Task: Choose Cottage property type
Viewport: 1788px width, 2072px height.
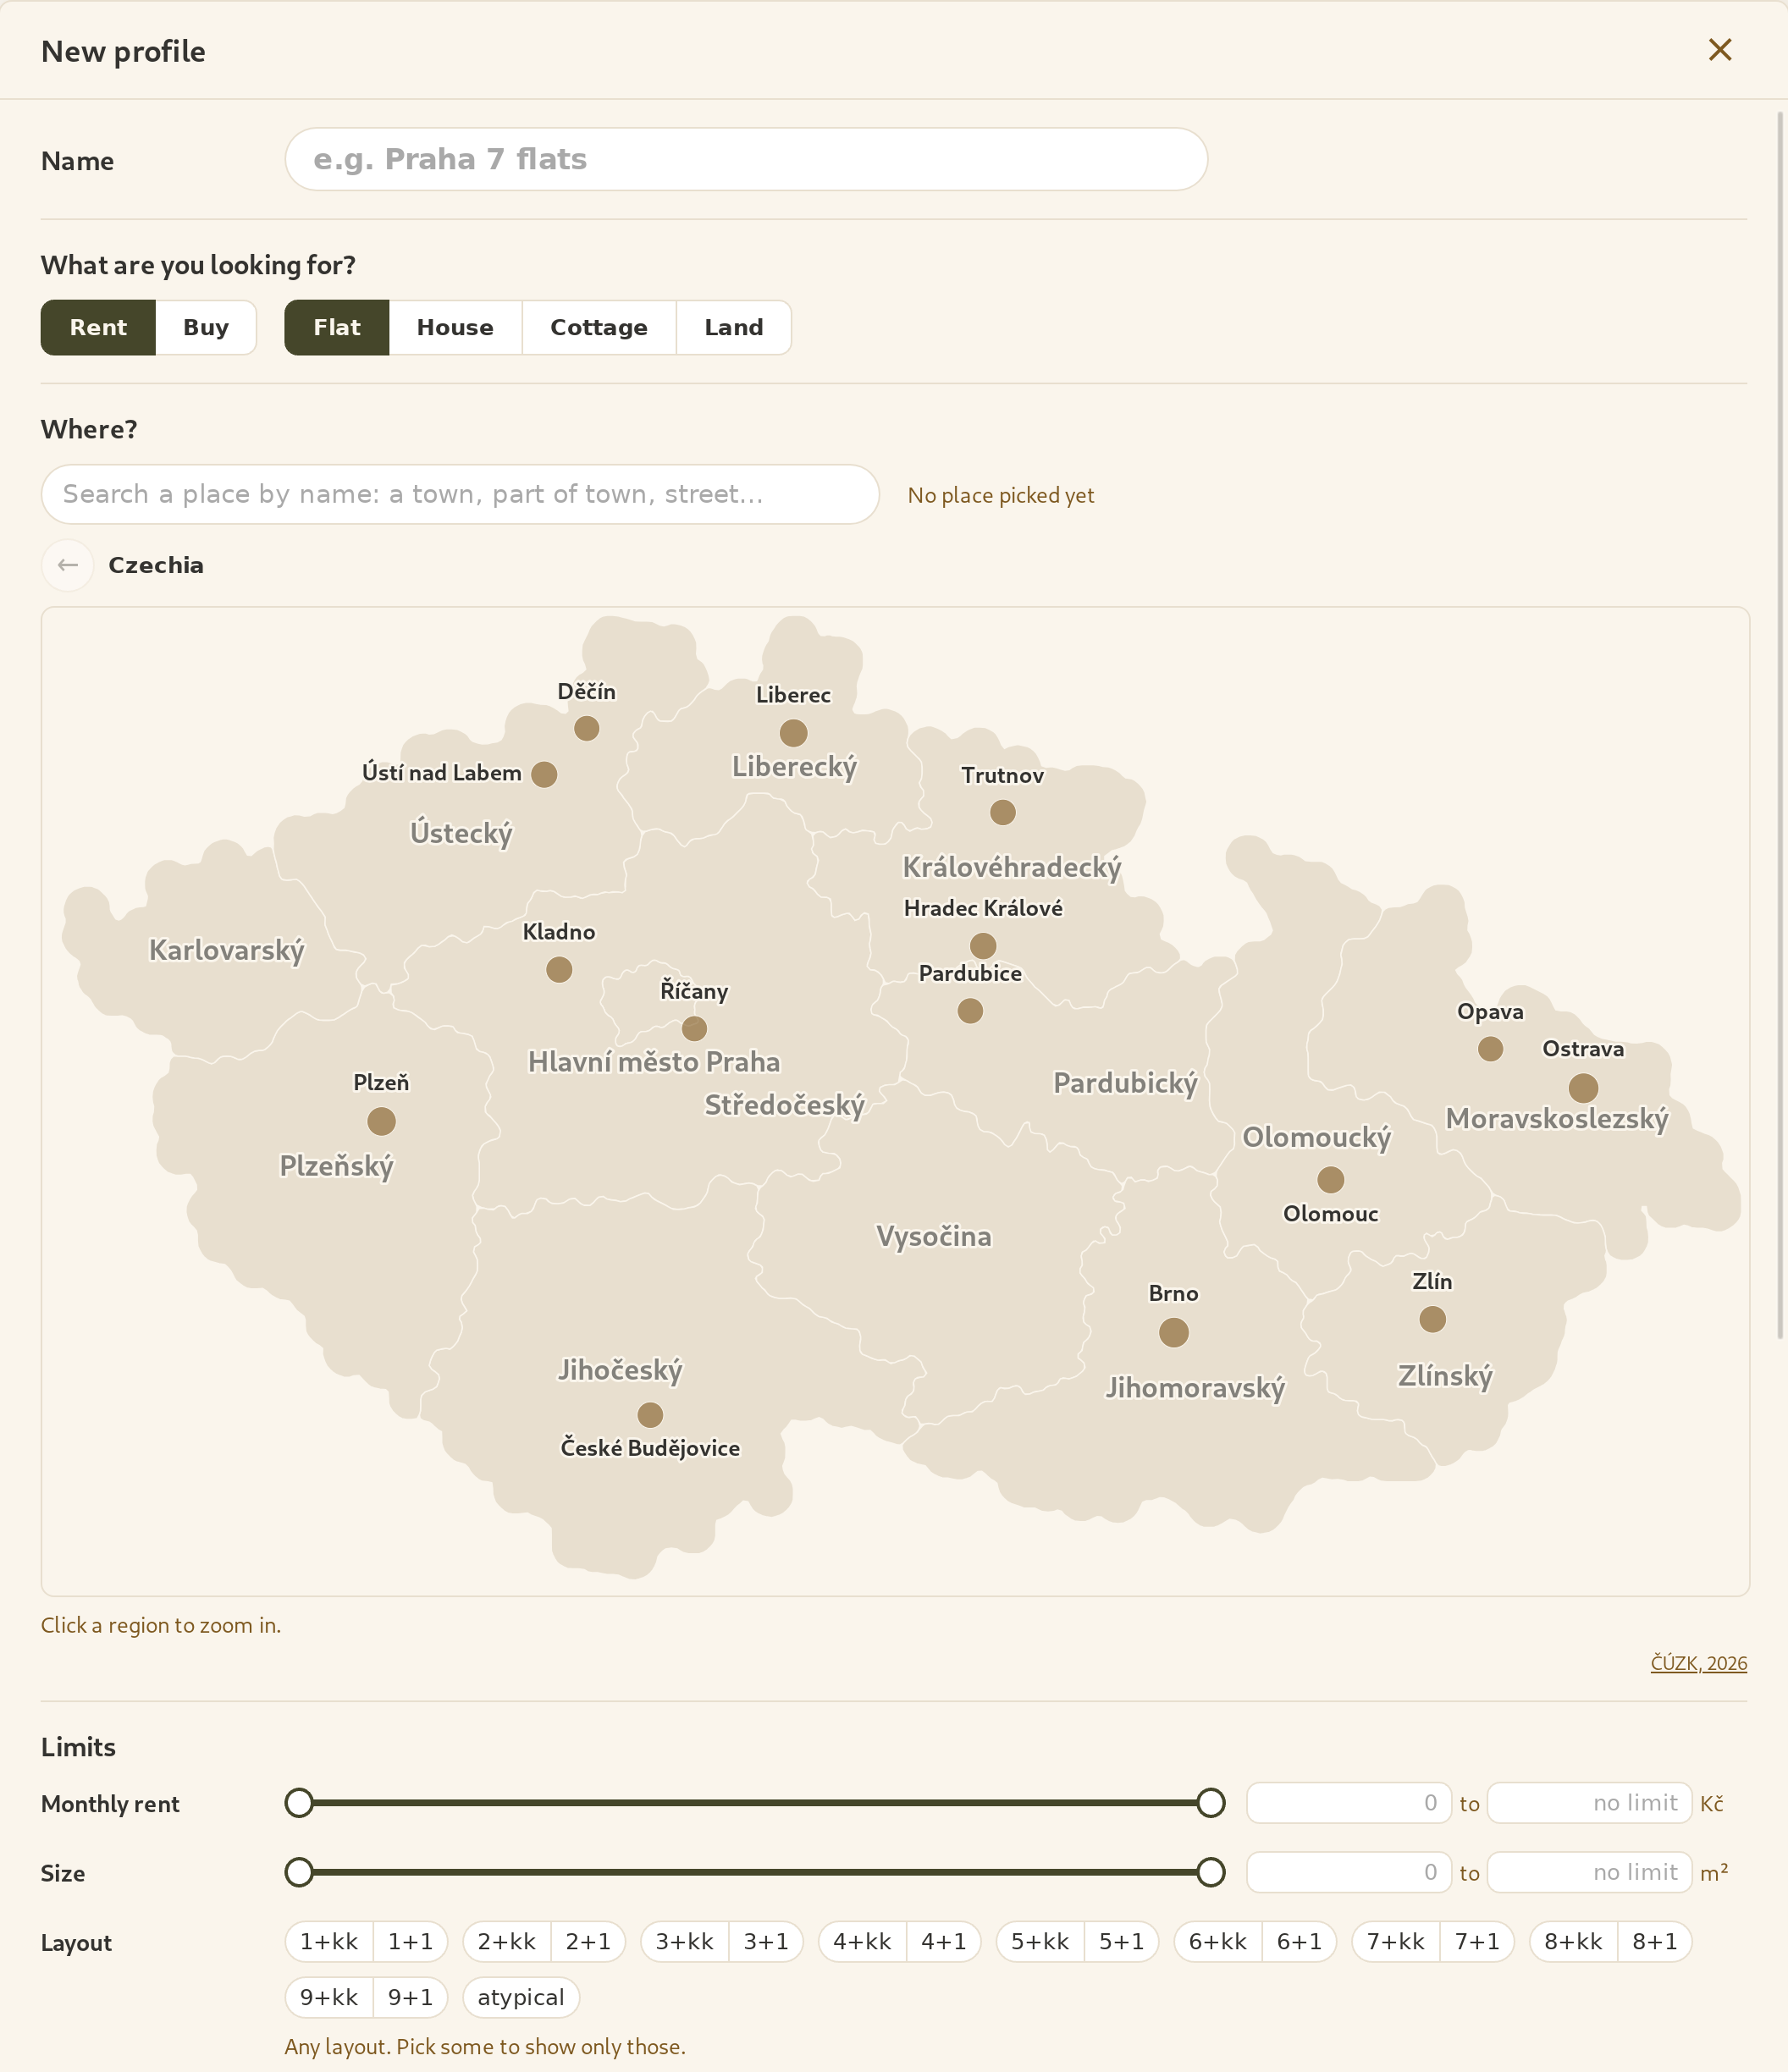Action: tap(599, 327)
